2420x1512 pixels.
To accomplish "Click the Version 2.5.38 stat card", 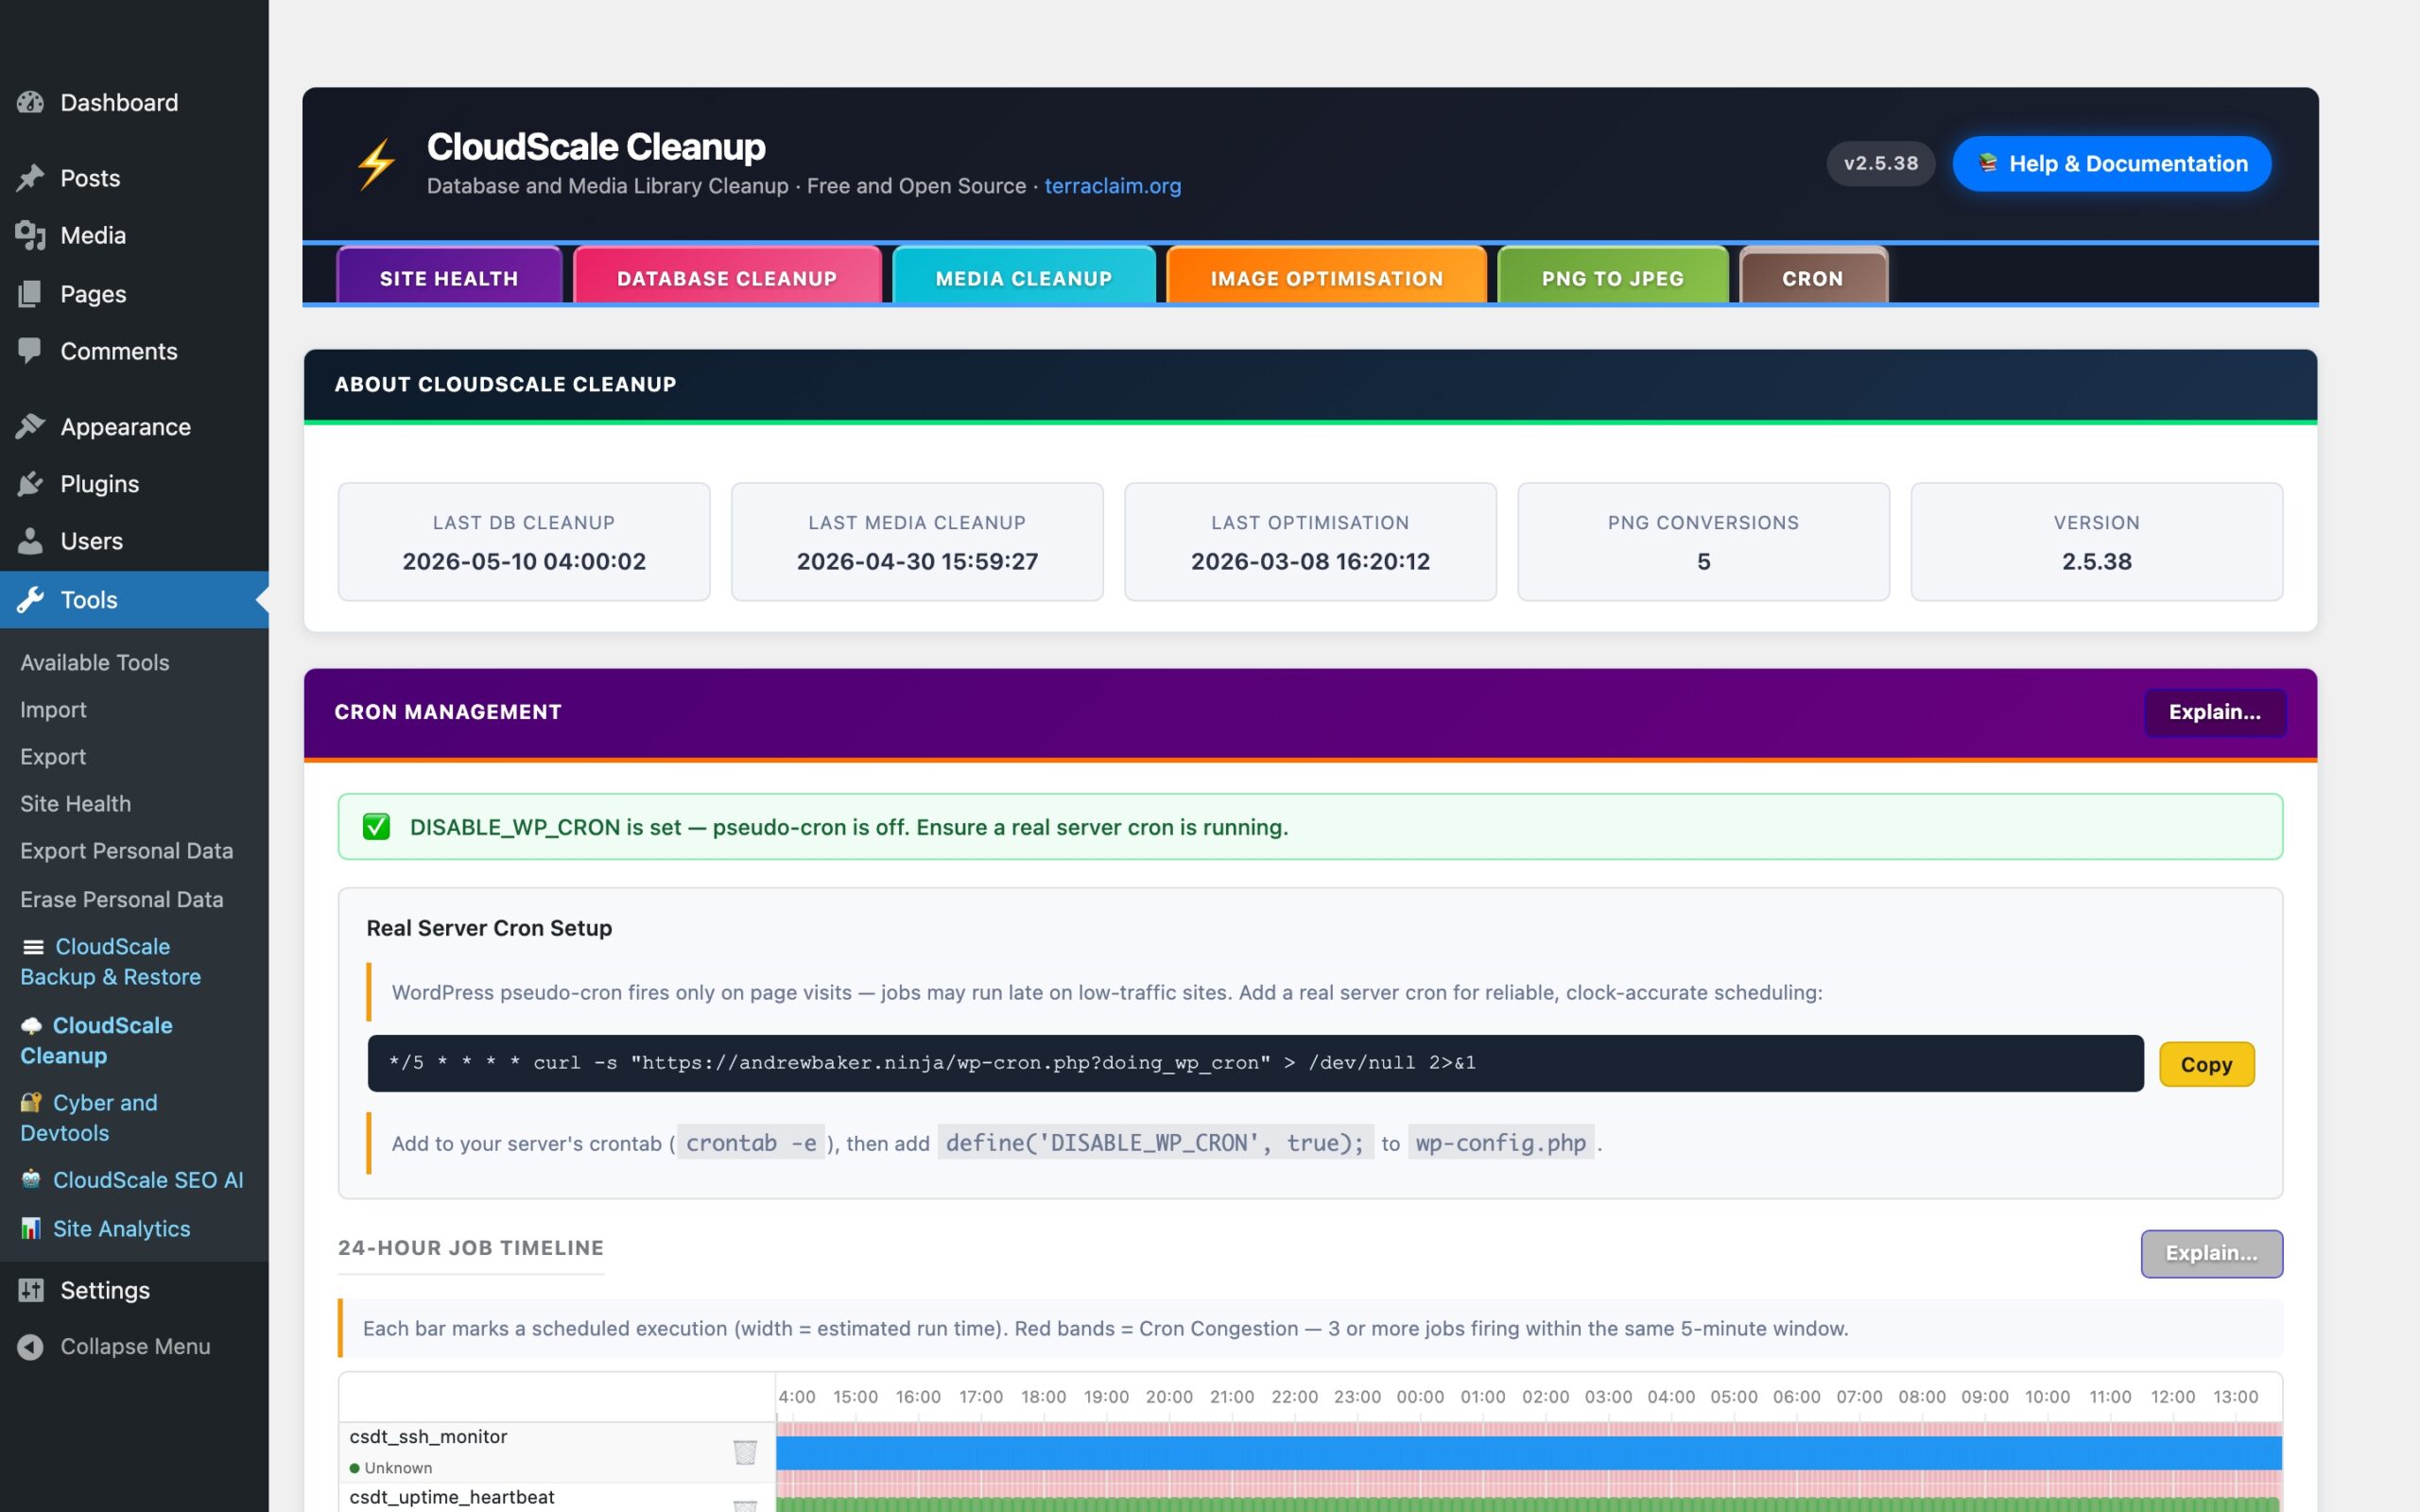I will tap(2096, 542).
